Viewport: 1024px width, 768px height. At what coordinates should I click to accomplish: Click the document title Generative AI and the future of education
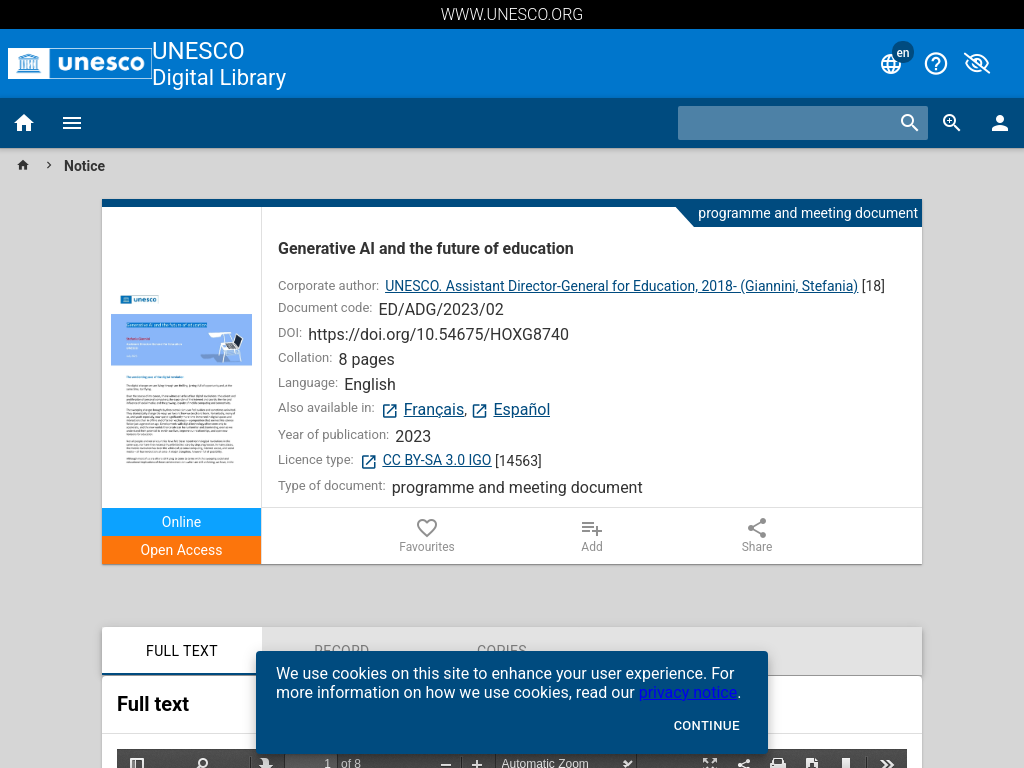pyautogui.click(x=426, y=248)
